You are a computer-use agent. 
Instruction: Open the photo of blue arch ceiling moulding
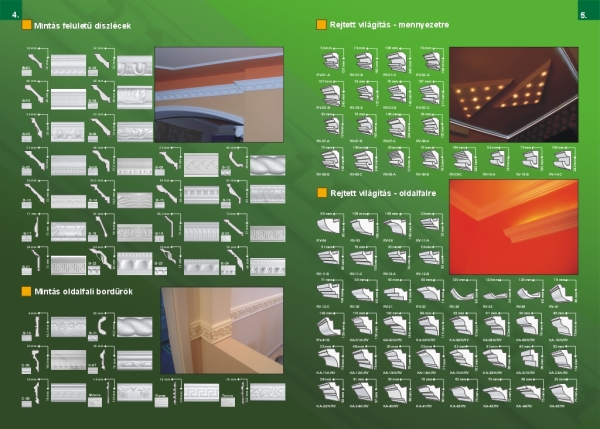click(219, 95)
